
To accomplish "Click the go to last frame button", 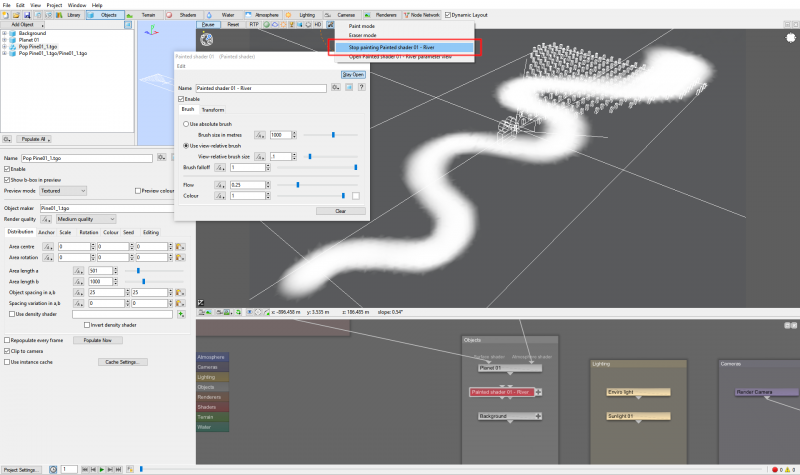I will [118, 469].
